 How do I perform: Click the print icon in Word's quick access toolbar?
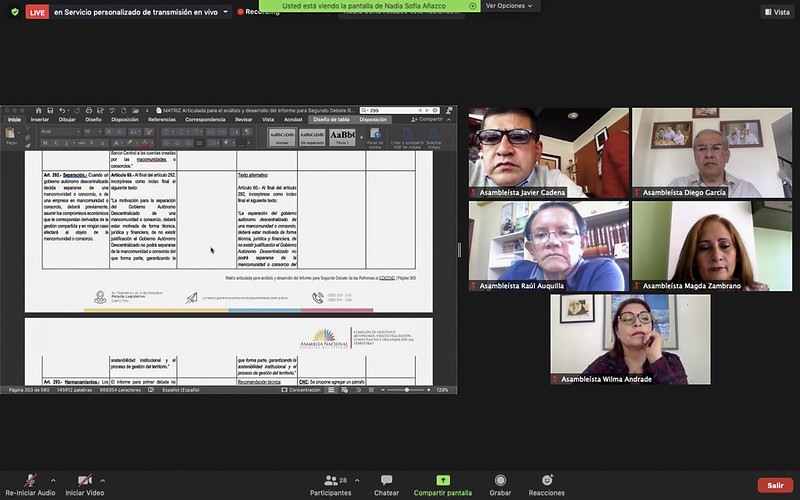point(89,110)
